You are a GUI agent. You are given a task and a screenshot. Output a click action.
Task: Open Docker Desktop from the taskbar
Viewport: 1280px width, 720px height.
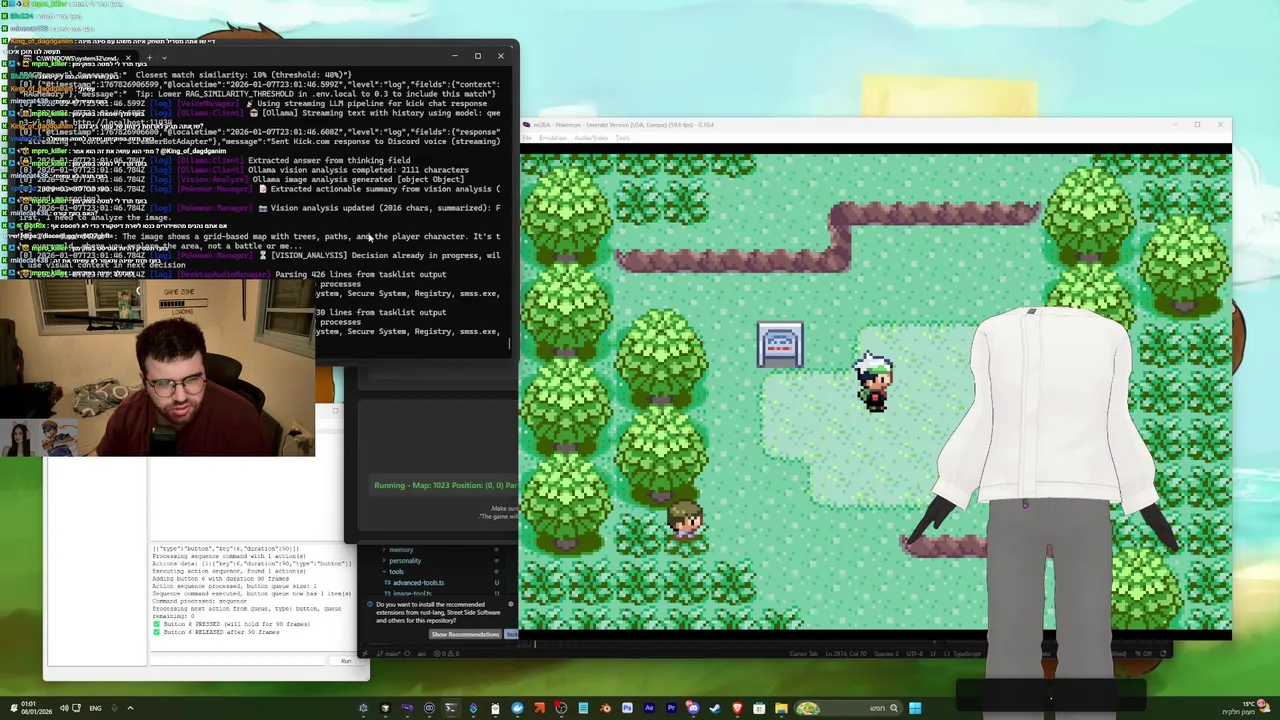pyautogui.click(x=517, y=708)
